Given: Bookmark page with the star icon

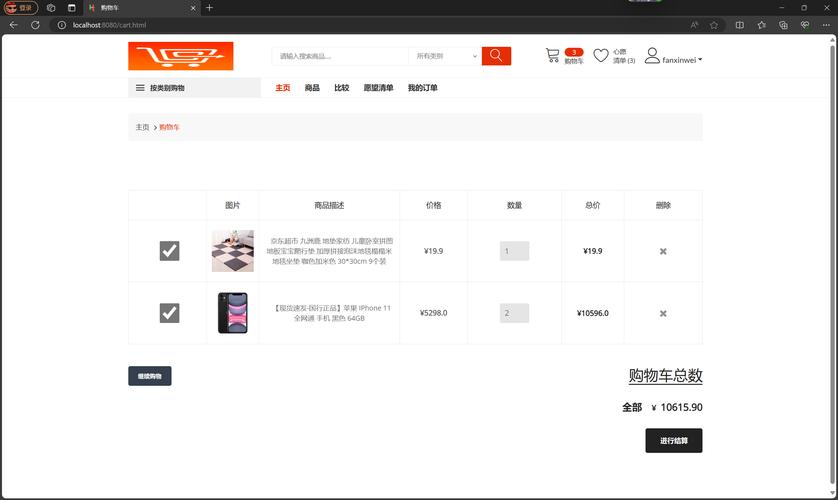Looking at the screenshot, I should coord(713,25).
